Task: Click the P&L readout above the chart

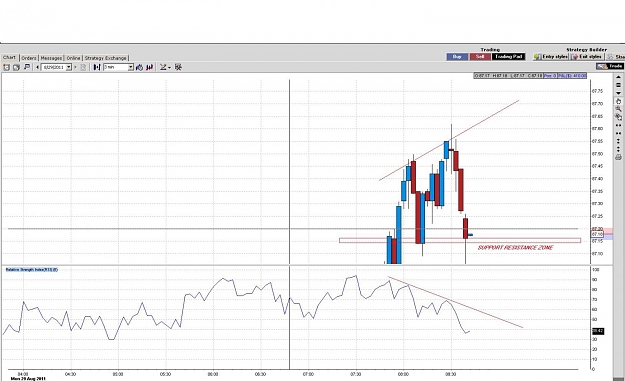Action: (x=572, y=76)
